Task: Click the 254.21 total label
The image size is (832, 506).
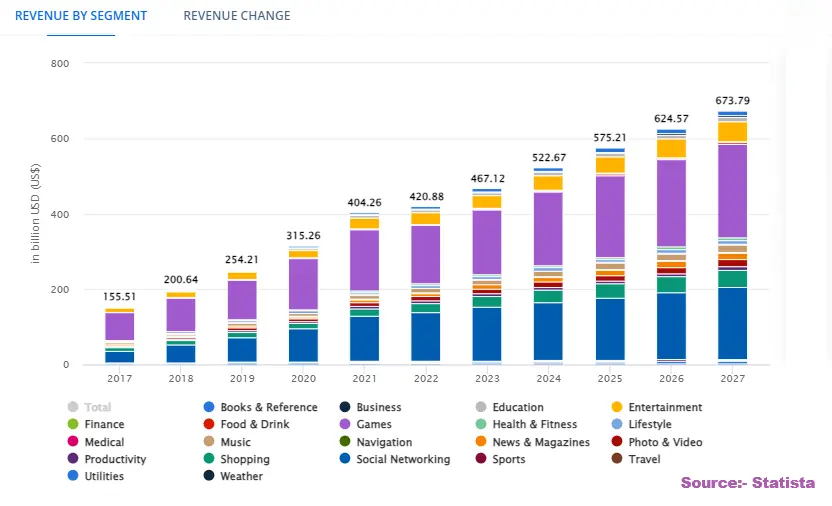Action: click(x=242, y=260)
